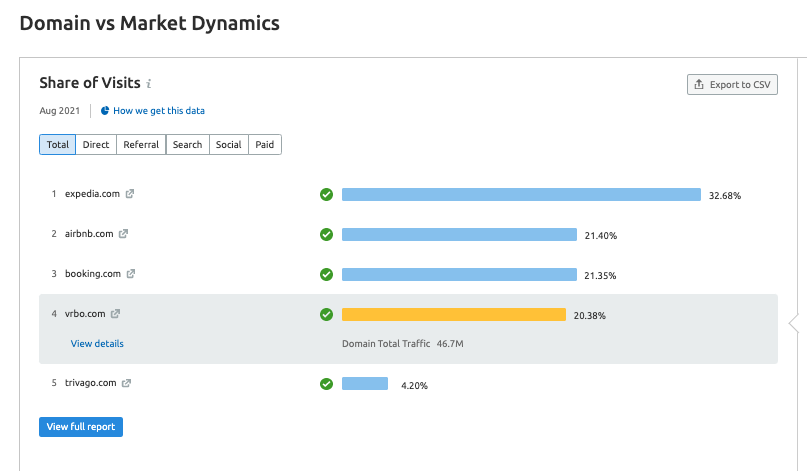Click the yellow vrbo.com share bar

[453, 315]
